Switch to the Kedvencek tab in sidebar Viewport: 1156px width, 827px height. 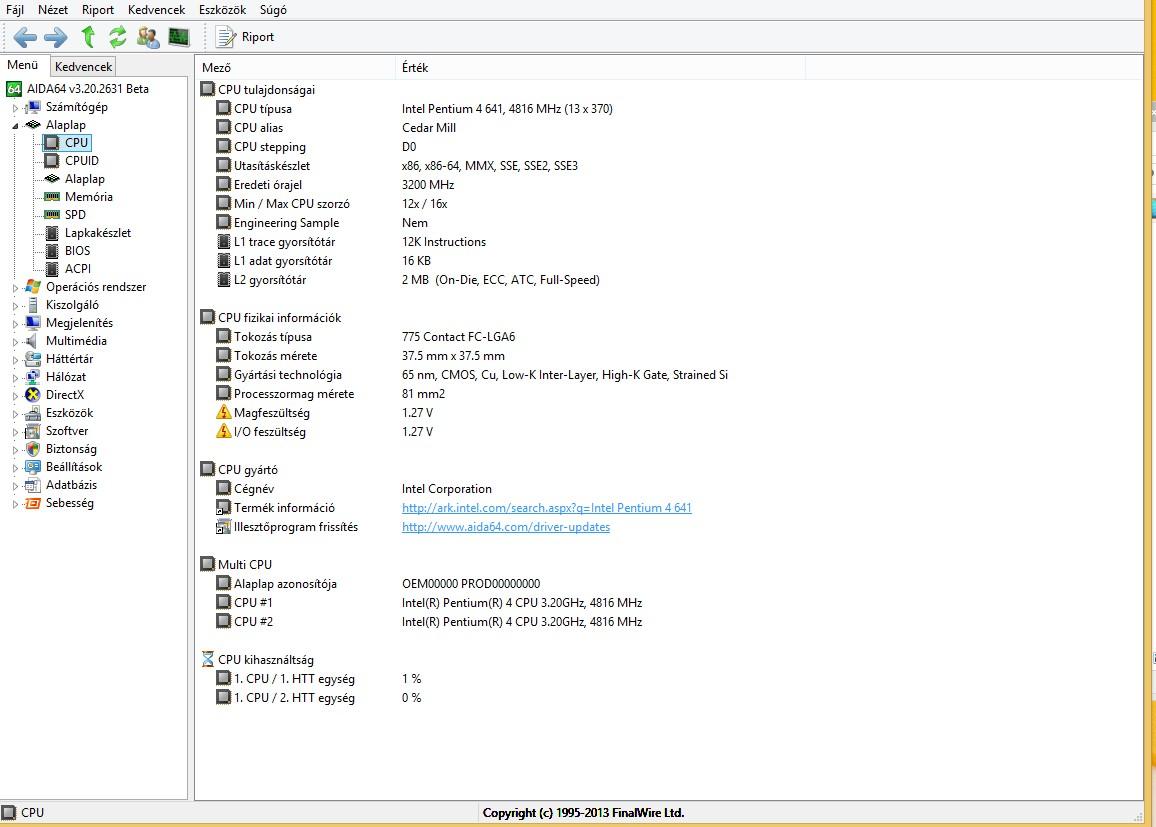pyautogui.click(x=83, y=66)
